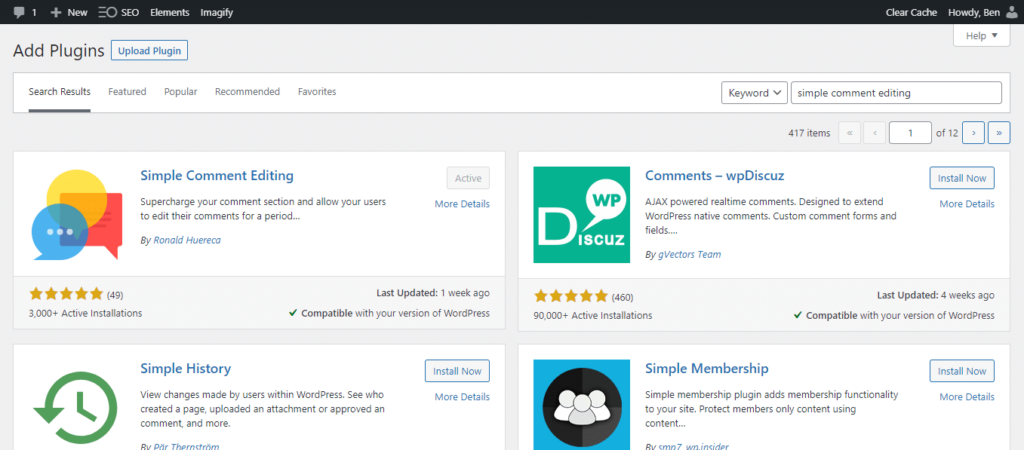Click the plugin search input field
The image size is (1024, 450).
pos(896,93)
